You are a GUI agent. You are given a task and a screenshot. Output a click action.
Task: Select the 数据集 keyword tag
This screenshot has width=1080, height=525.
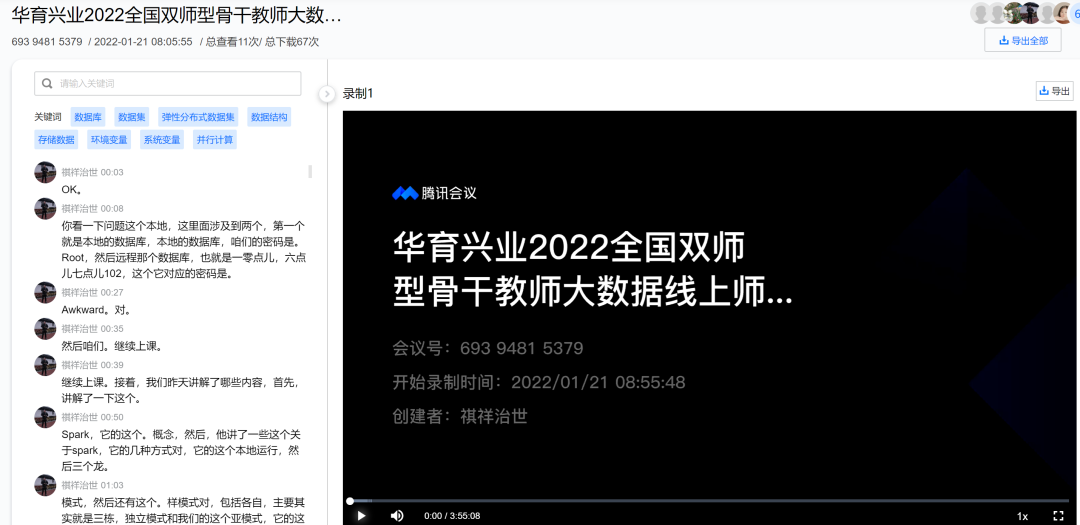132,117
